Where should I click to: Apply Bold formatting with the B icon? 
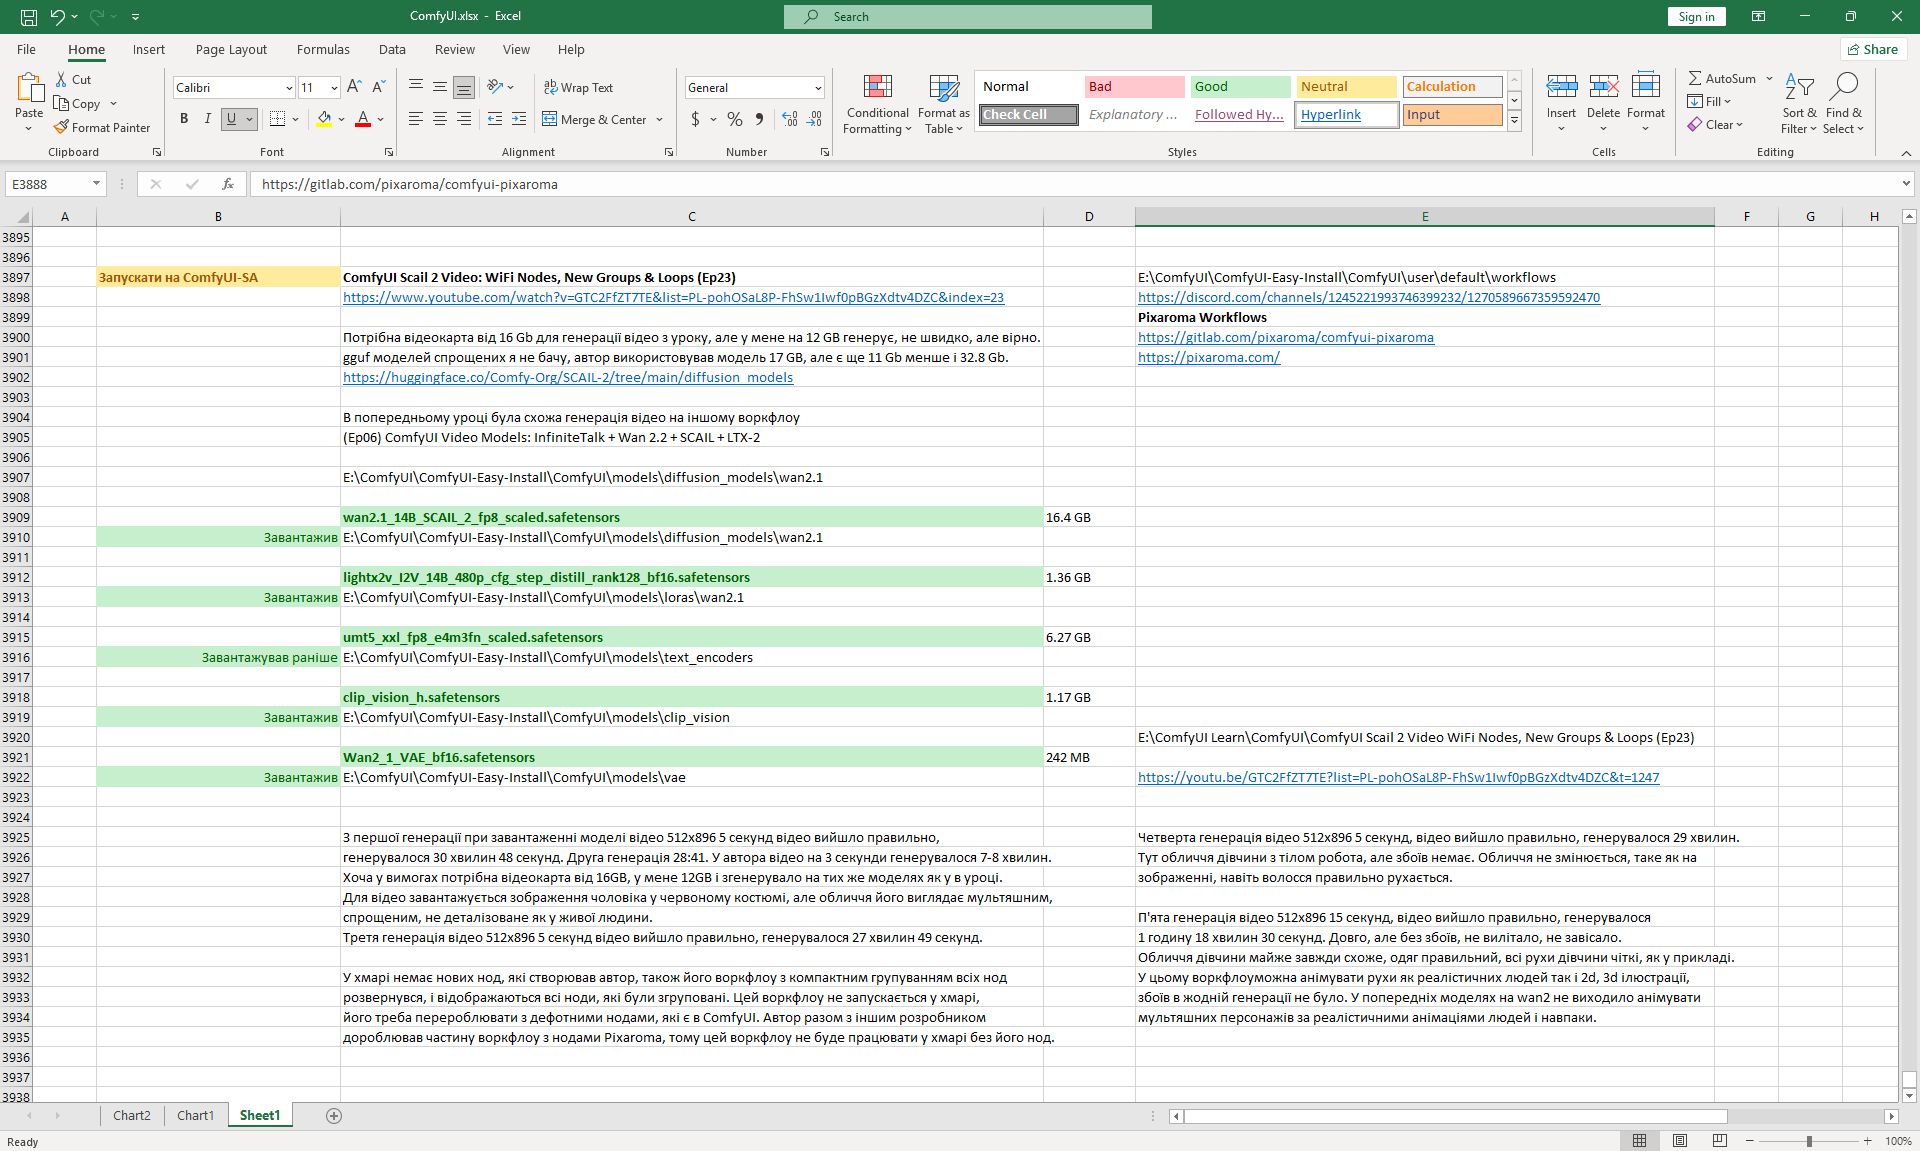184,119
